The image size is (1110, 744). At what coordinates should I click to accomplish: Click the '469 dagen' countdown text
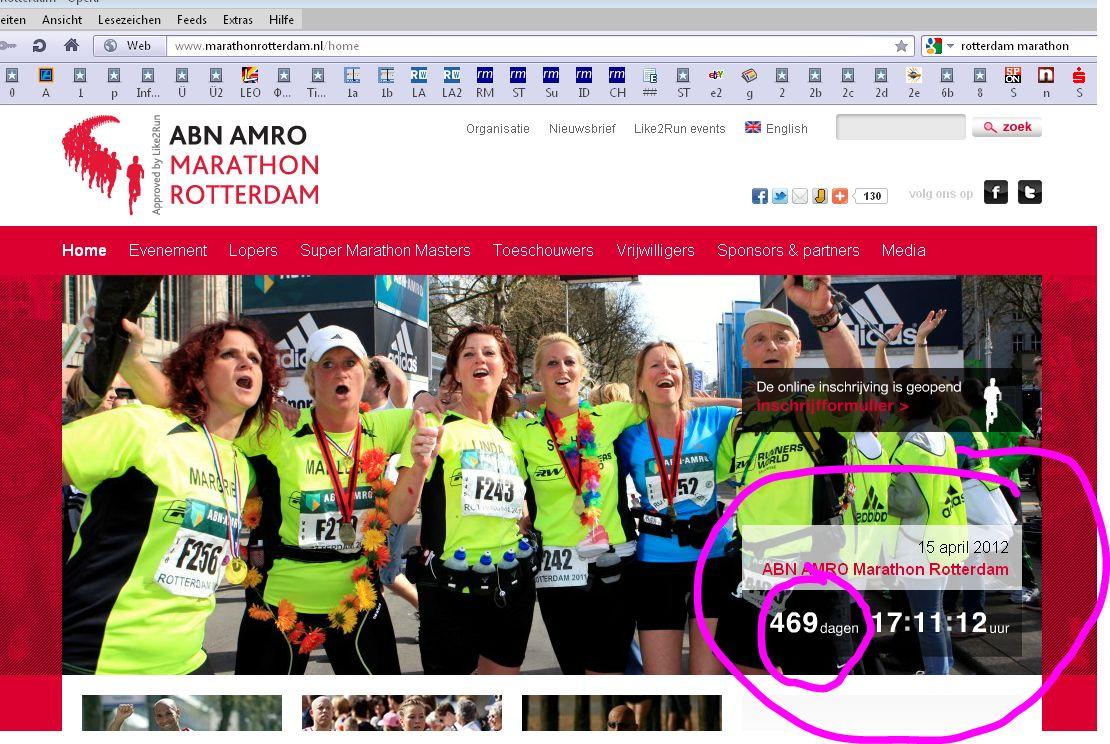coord(813,624)
